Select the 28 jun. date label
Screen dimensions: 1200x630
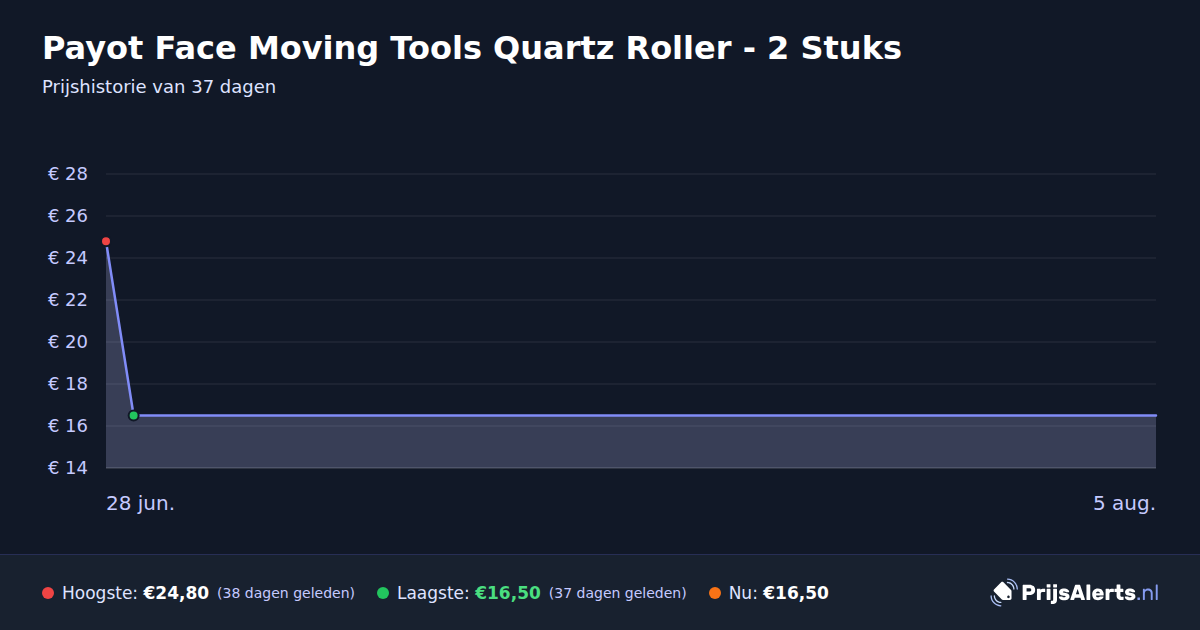[x=141, y=503]
